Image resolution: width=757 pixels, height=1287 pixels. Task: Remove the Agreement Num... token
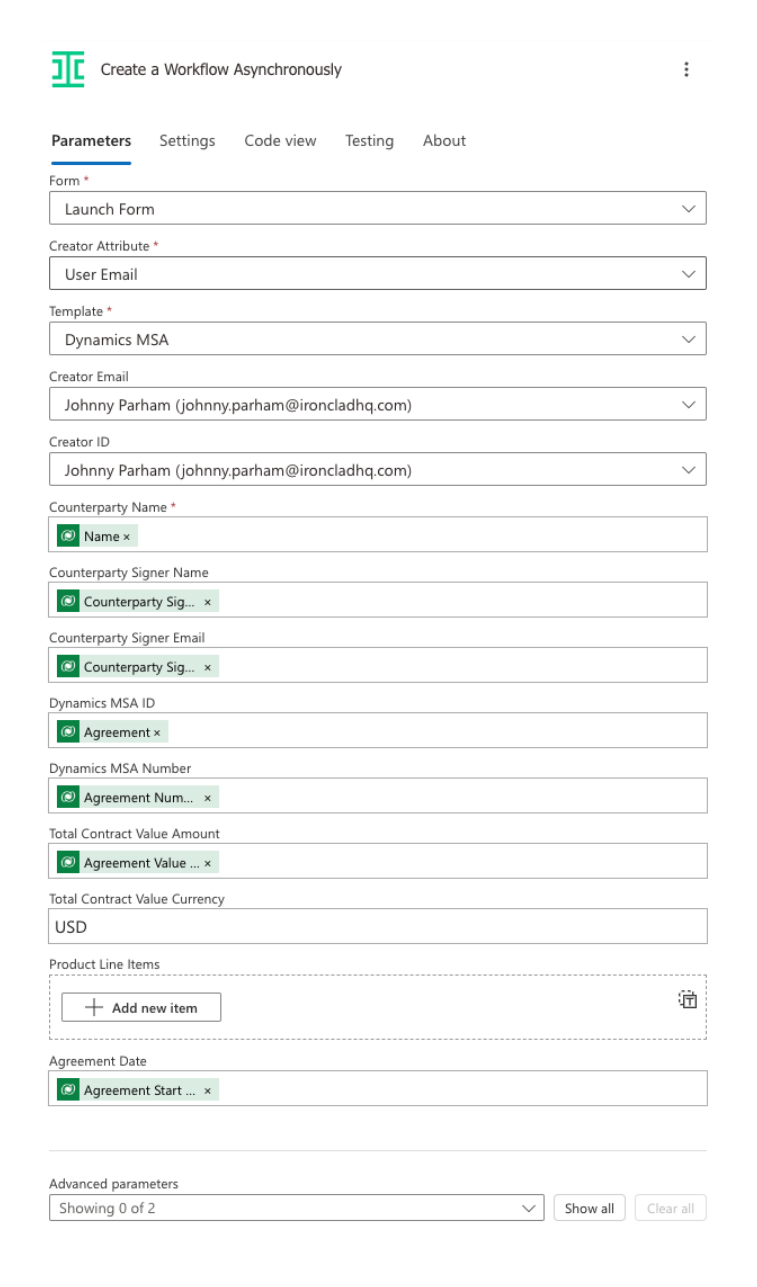pyautogui.click(x=207, y=798)
